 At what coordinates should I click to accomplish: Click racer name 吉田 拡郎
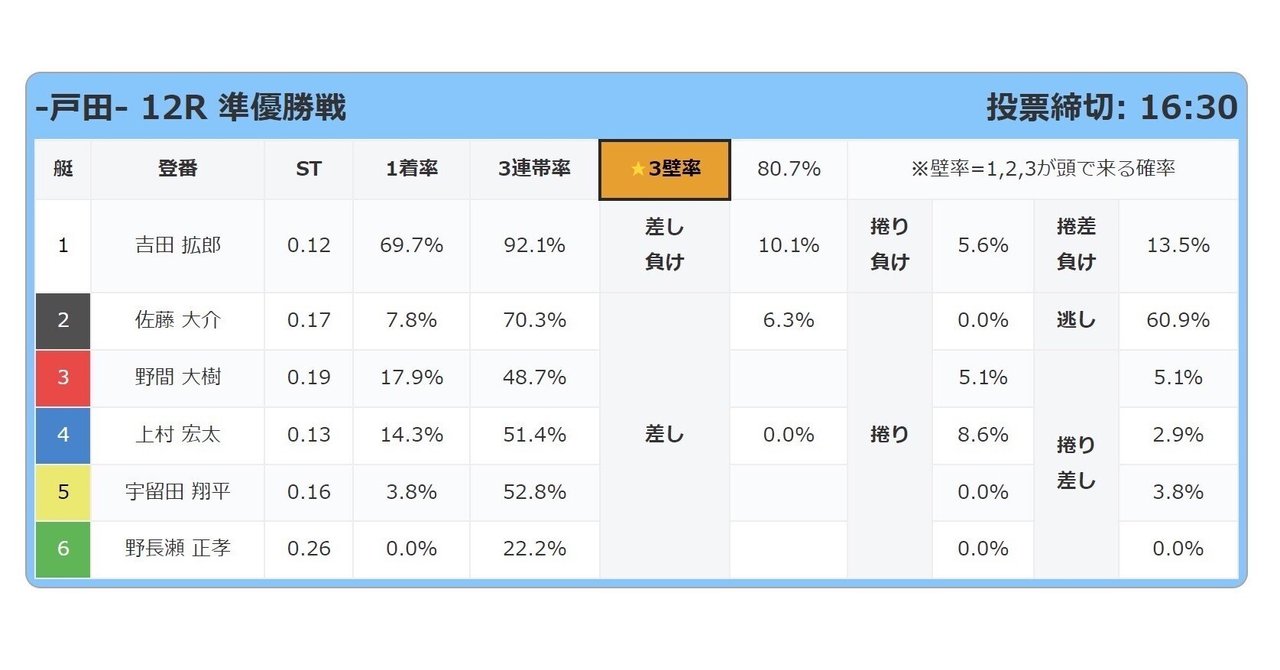178,245
